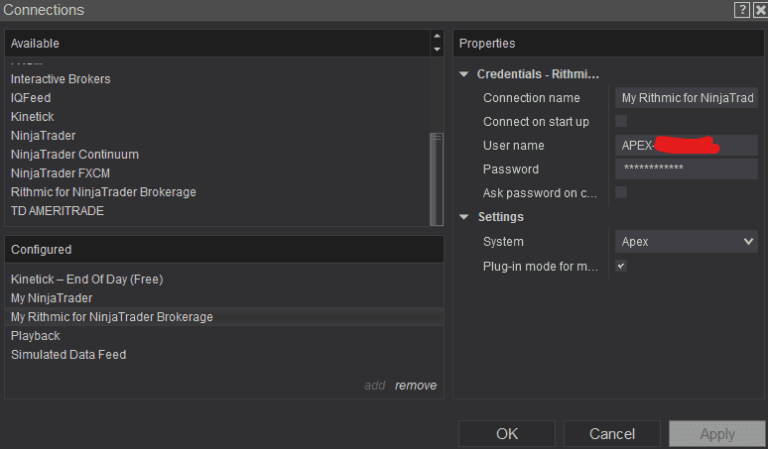The width and height of the screenshot is (768, 449).
Task: Click the Properties panel header
Action: pyautogui.click(x=608, y=43)
